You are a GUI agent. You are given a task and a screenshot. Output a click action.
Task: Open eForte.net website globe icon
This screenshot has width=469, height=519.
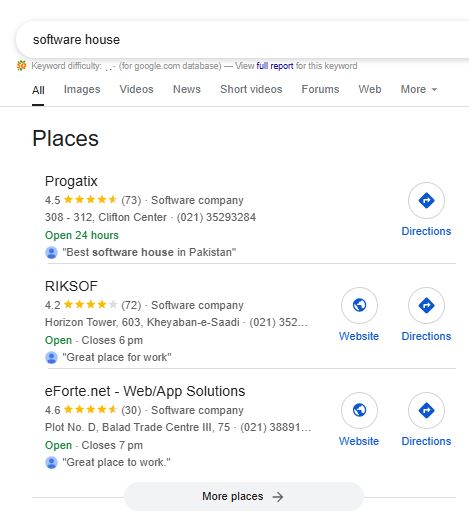[359, 410]
